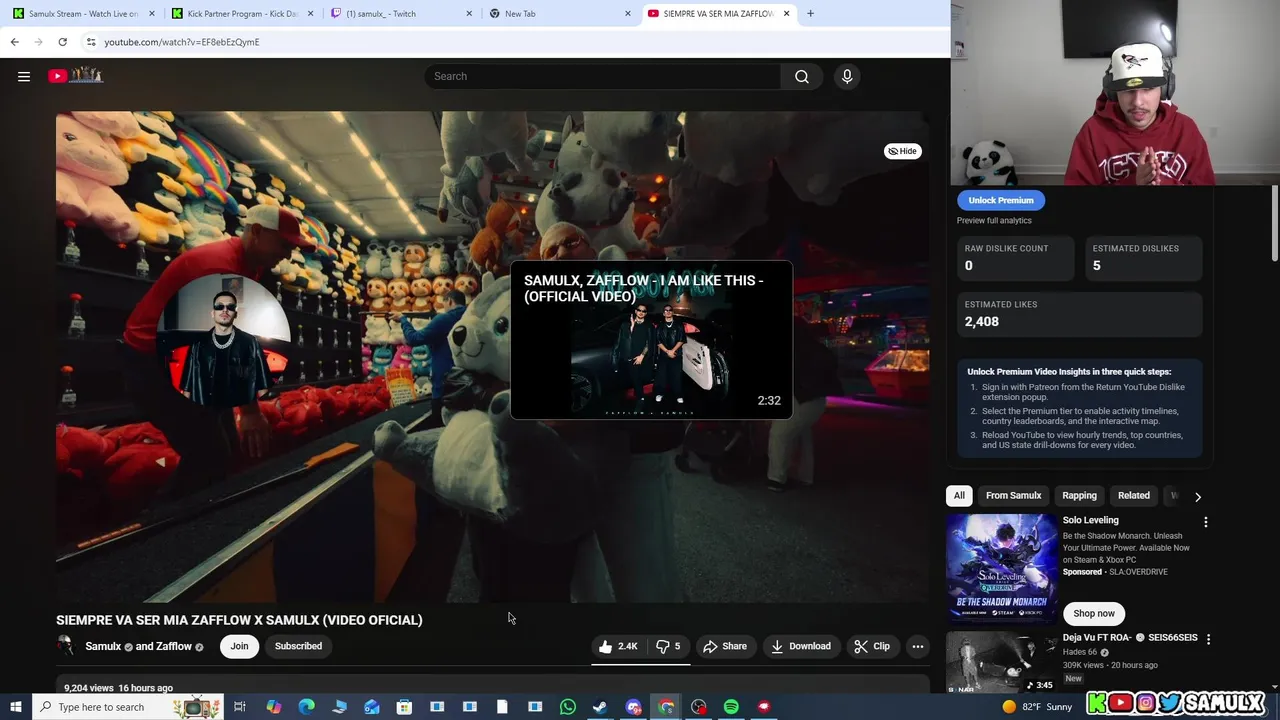Select the Rapping filter chip

pos(1079,496)
